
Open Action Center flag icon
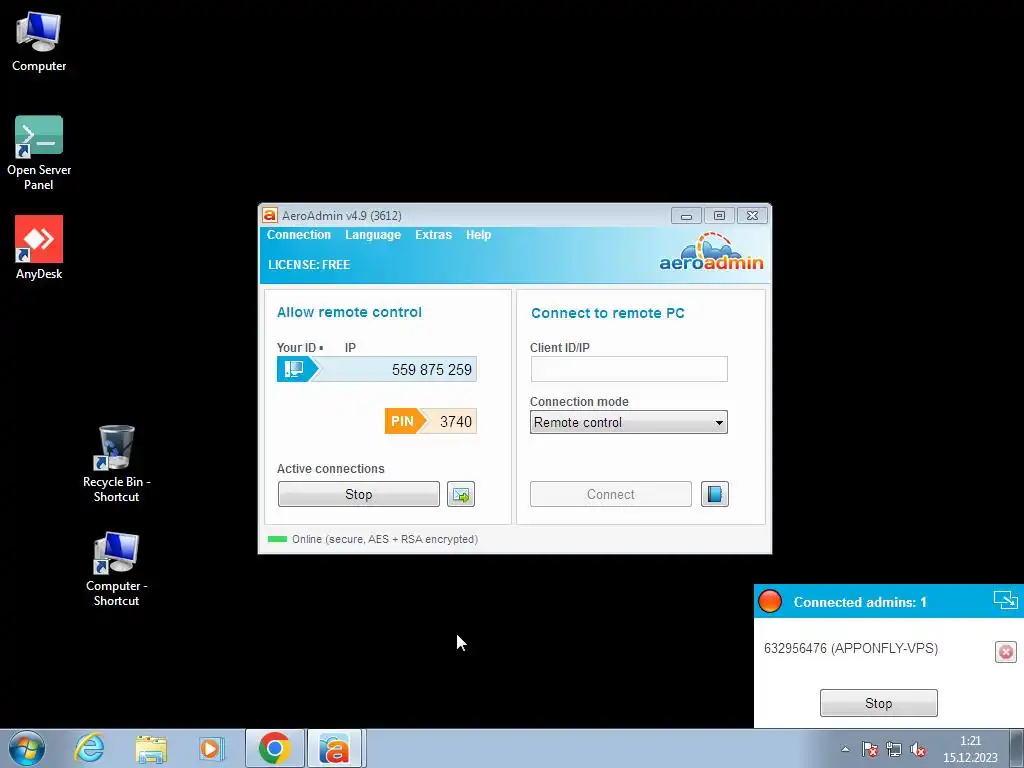pyautogui.click(x=869, y=749)
